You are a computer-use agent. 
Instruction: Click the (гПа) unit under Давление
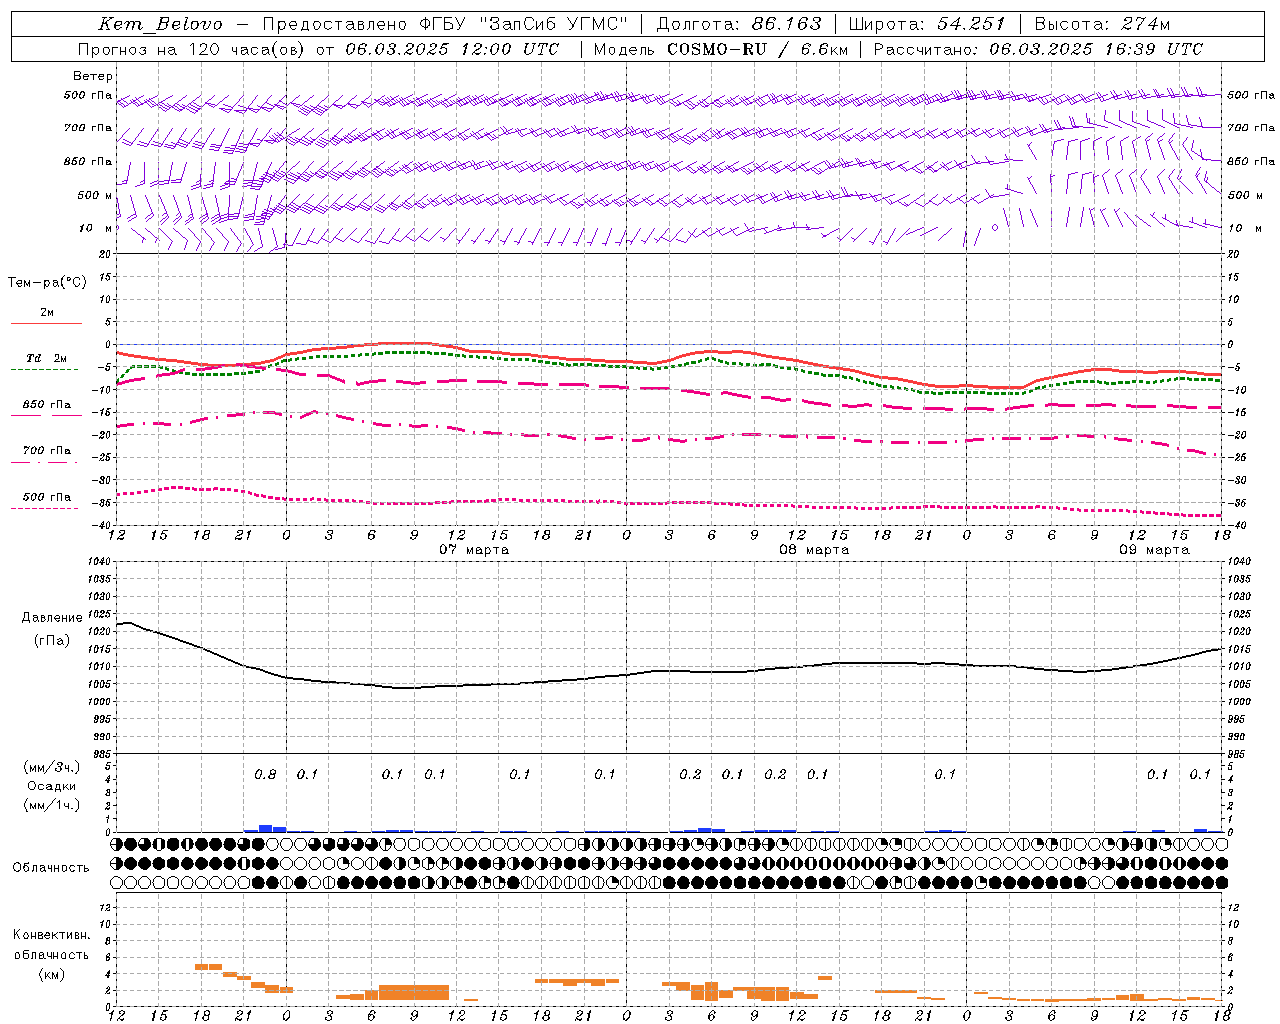[52, 640]
